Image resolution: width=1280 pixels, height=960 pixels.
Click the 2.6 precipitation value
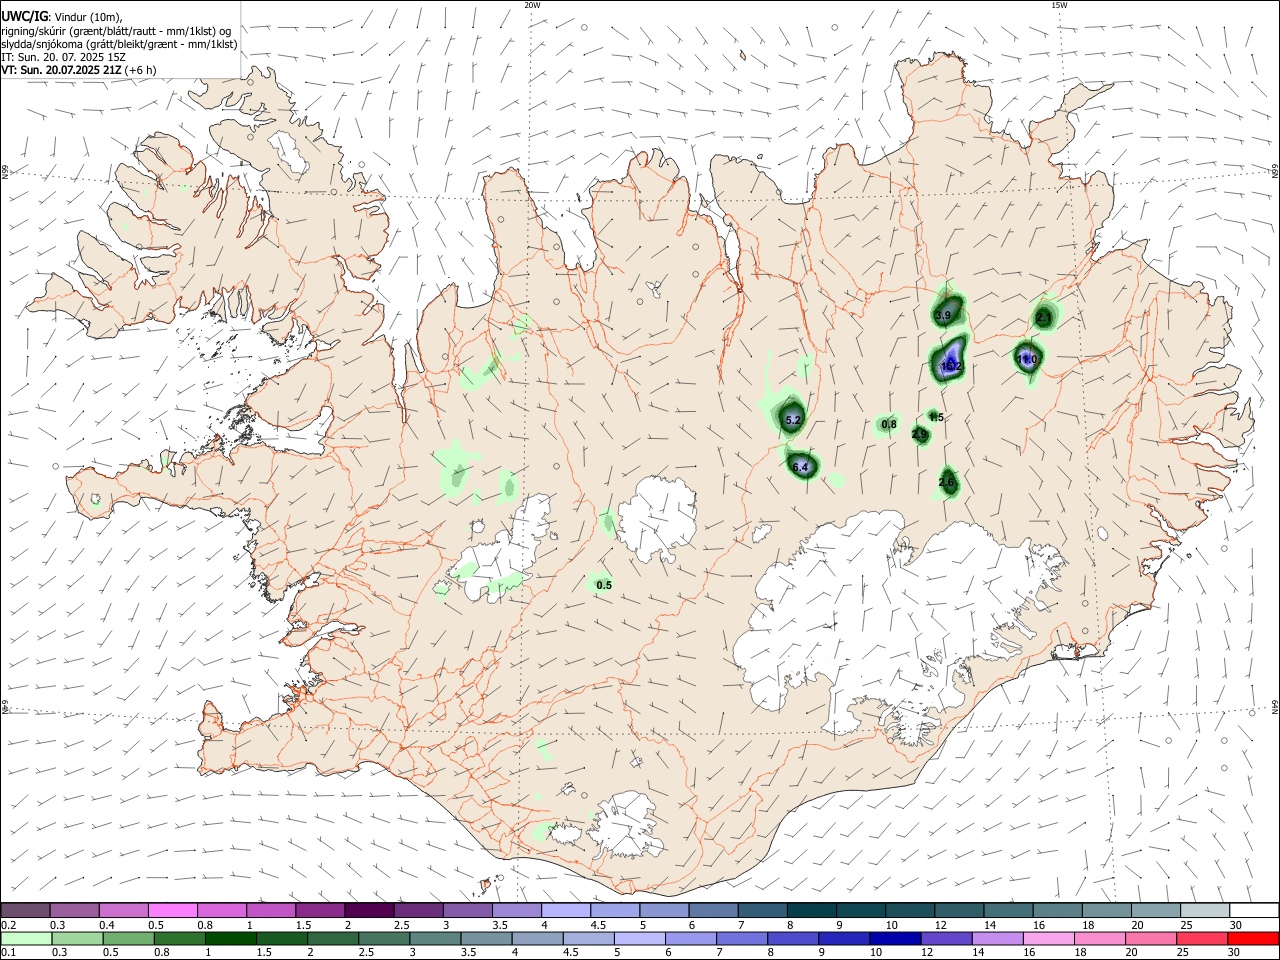point(947,483)
